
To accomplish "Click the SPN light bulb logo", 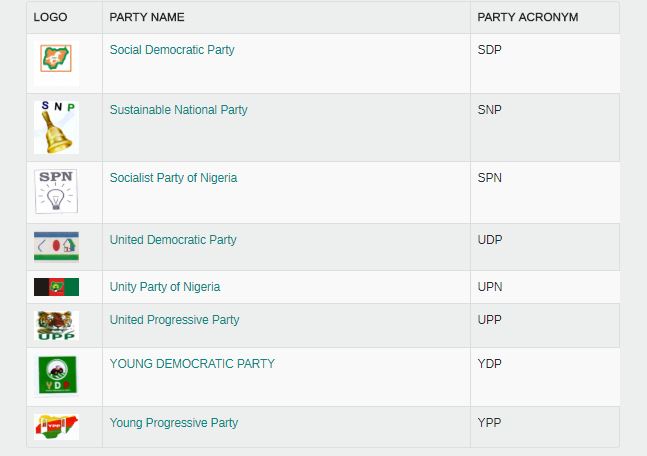I will [x=55, y=191].
